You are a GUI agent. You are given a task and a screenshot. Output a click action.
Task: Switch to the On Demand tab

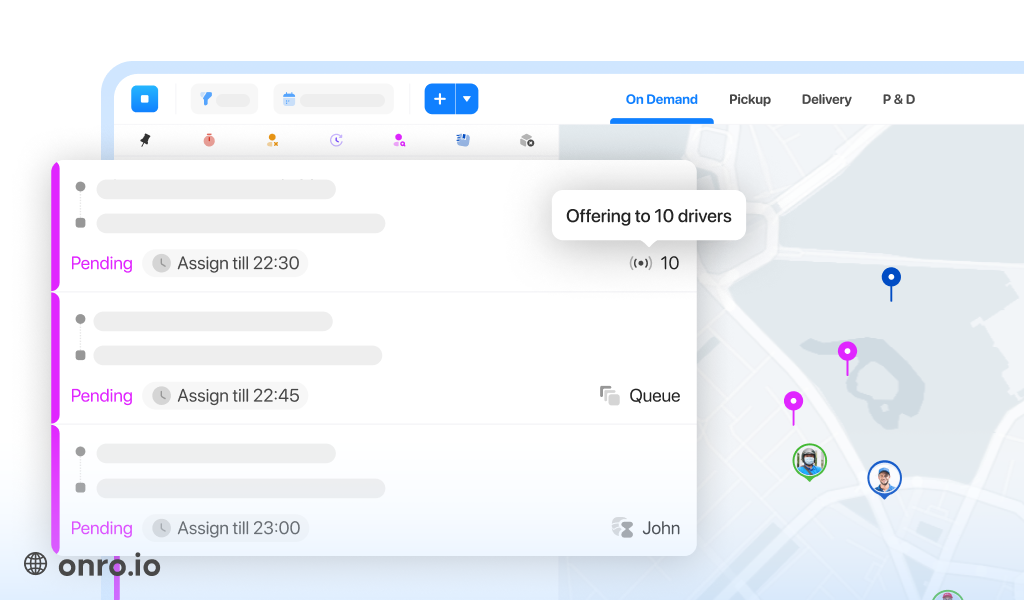pyautogui.click(x=662, y=99)
